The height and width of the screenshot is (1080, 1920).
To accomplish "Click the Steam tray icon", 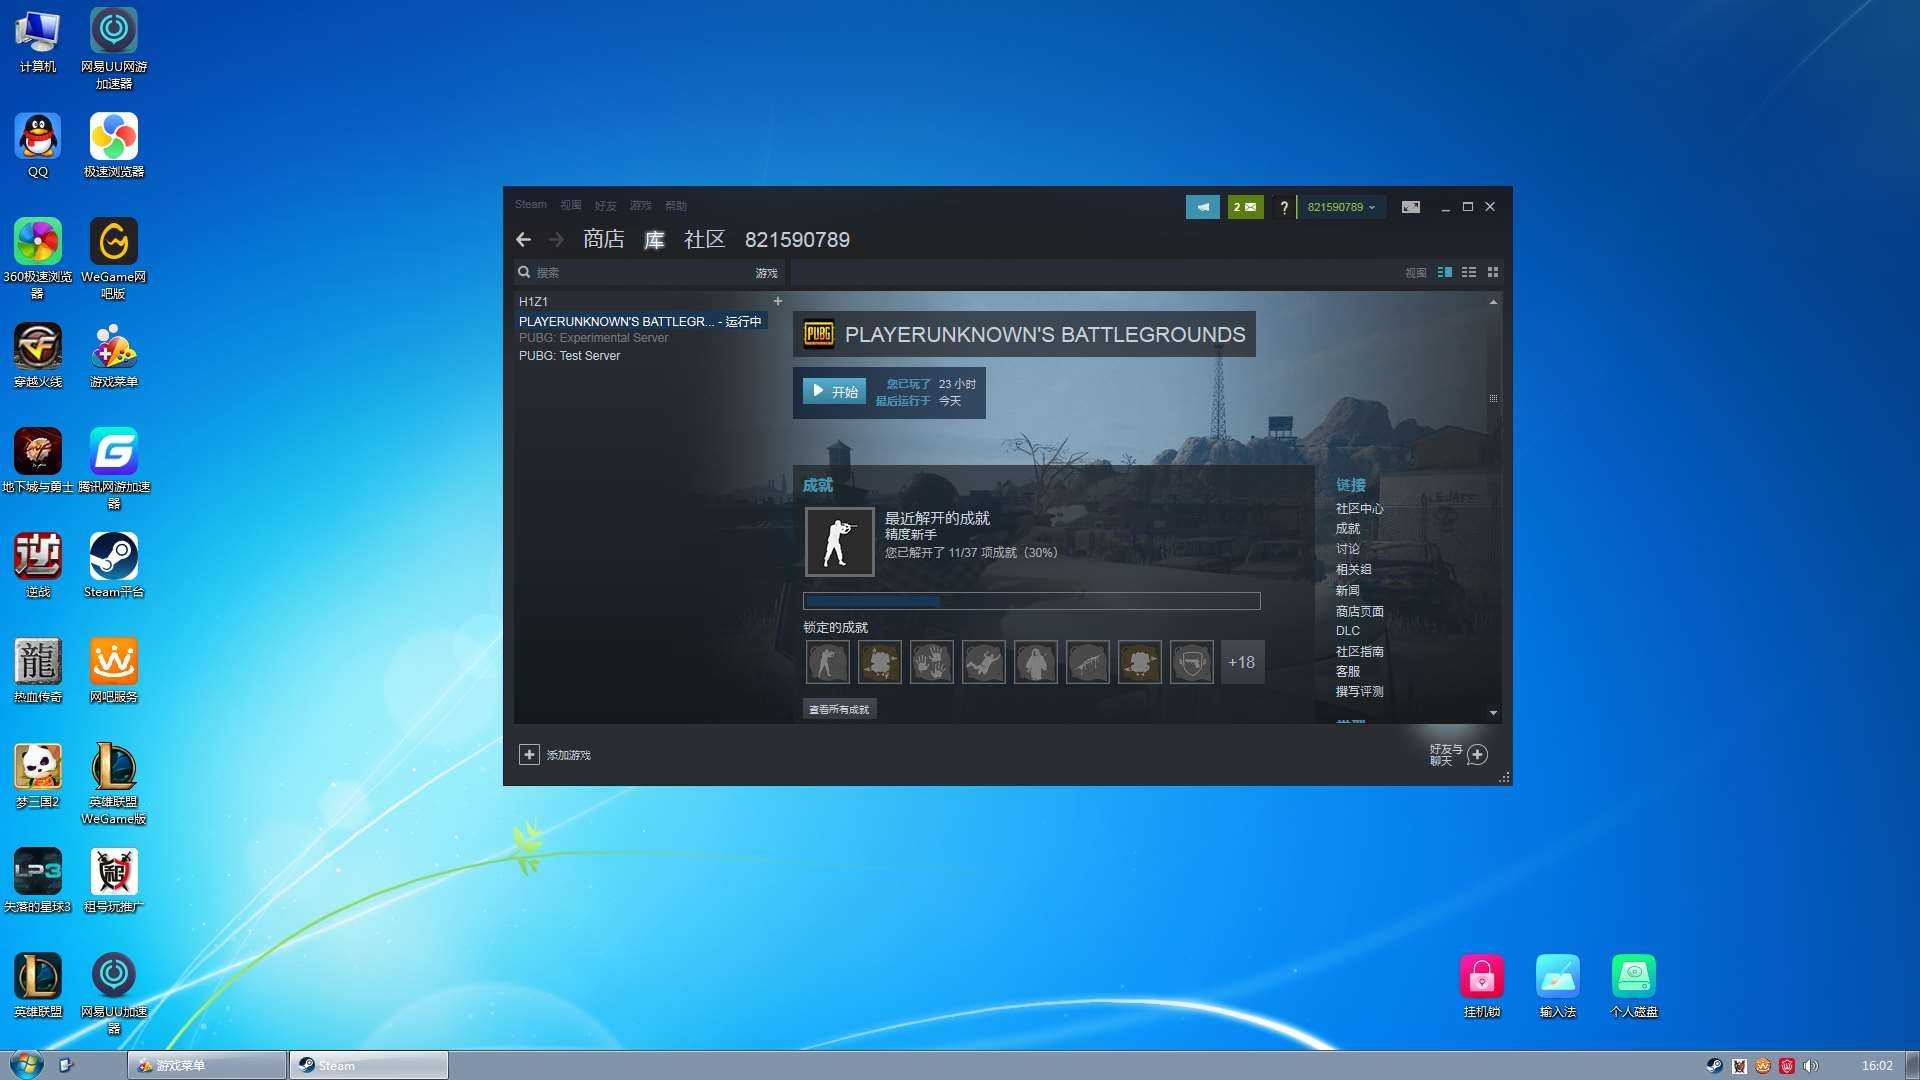I will tap(1714, 1066).
